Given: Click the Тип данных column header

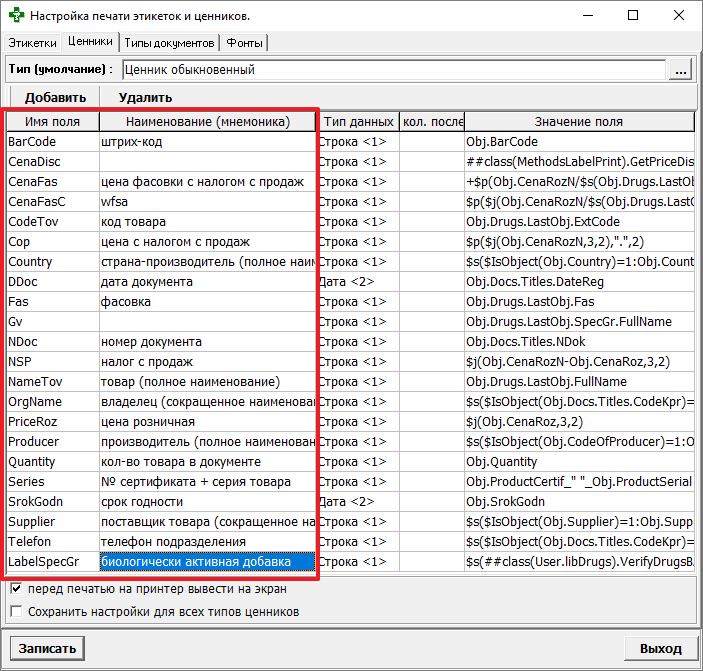Looking at the screenshot, I should point(359,122).
